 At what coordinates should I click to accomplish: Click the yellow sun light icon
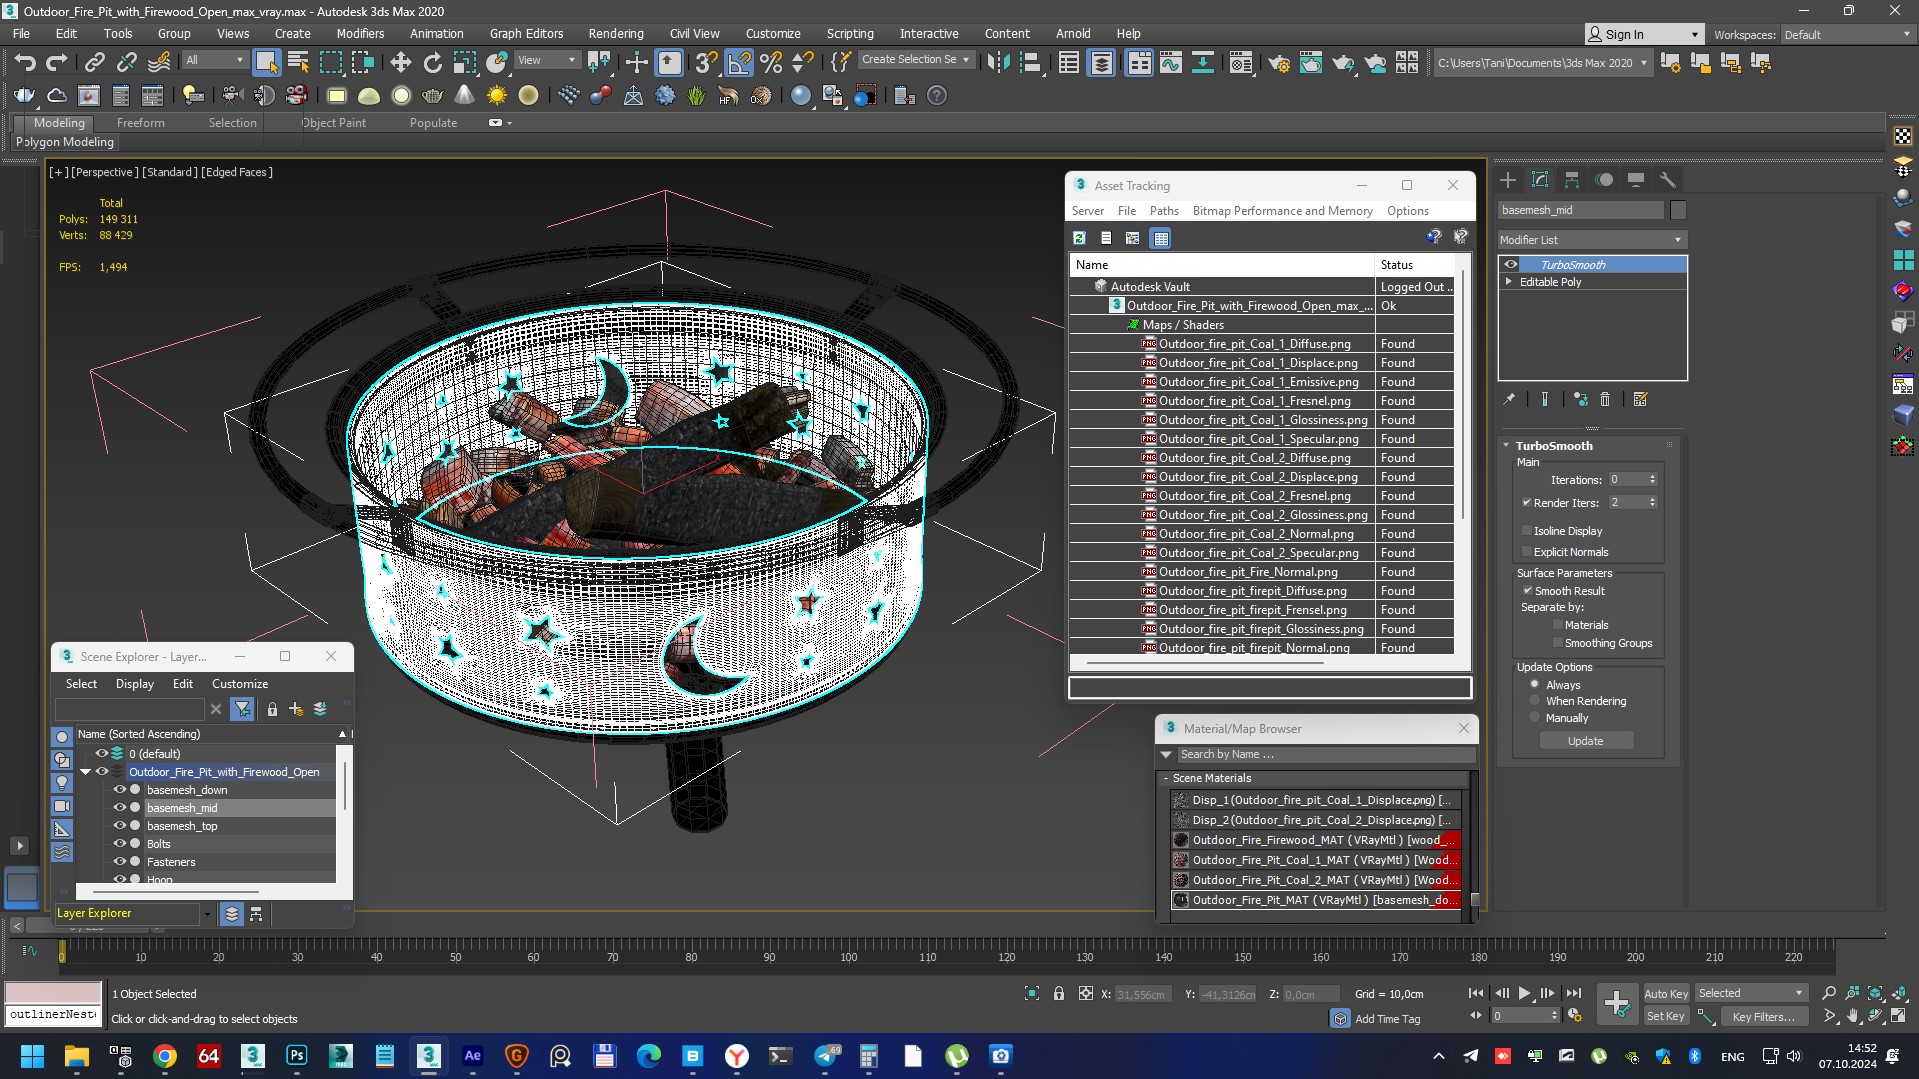coord(496,96)
